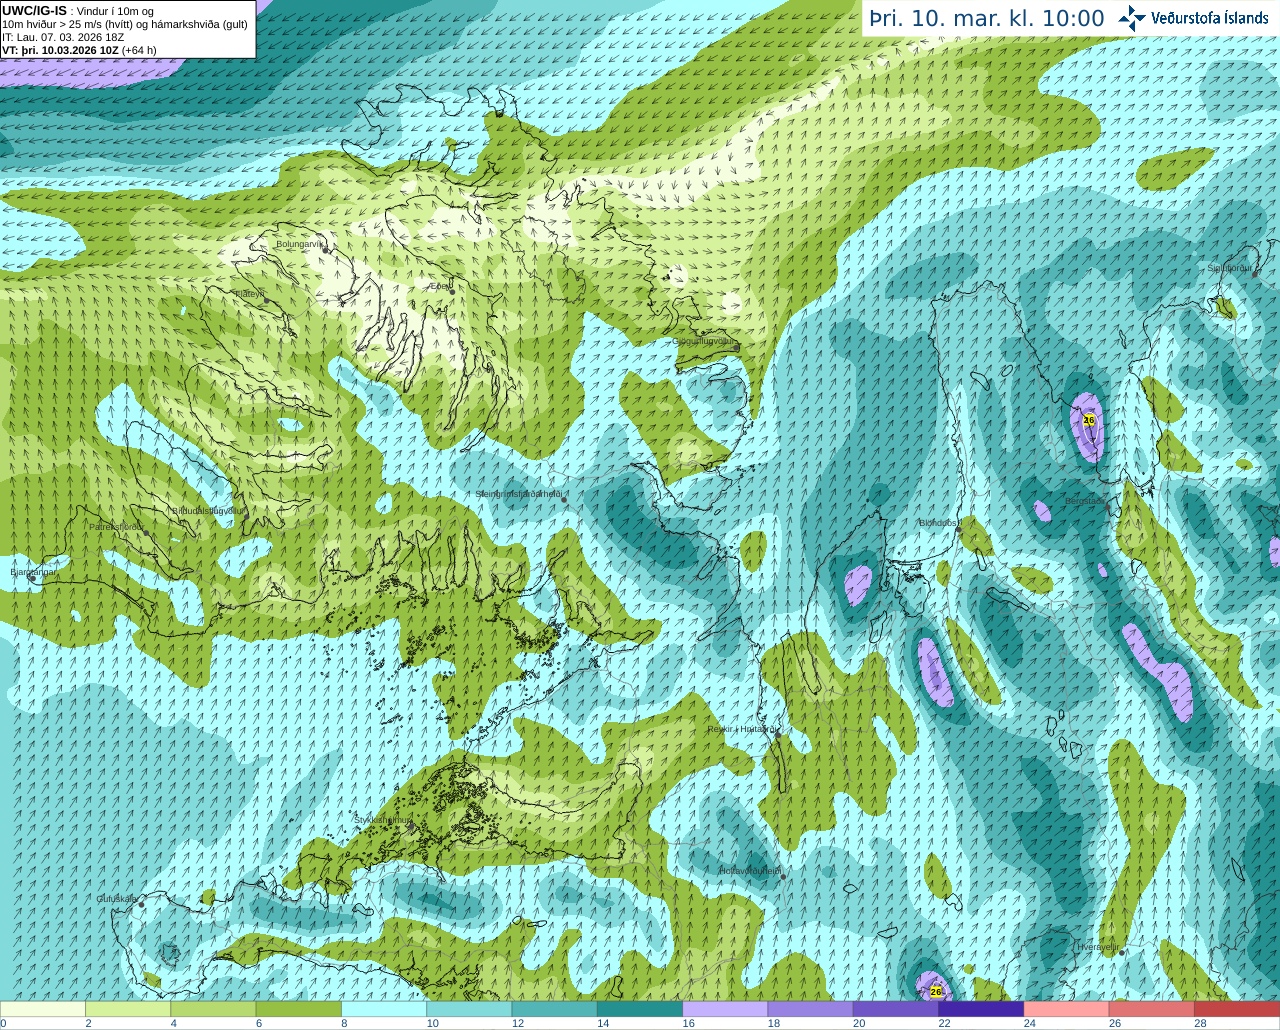Click the pale yellow 0–2 legend swatch
The height and width of the screenshot is (1030, 1280).
coord(43,1009)
